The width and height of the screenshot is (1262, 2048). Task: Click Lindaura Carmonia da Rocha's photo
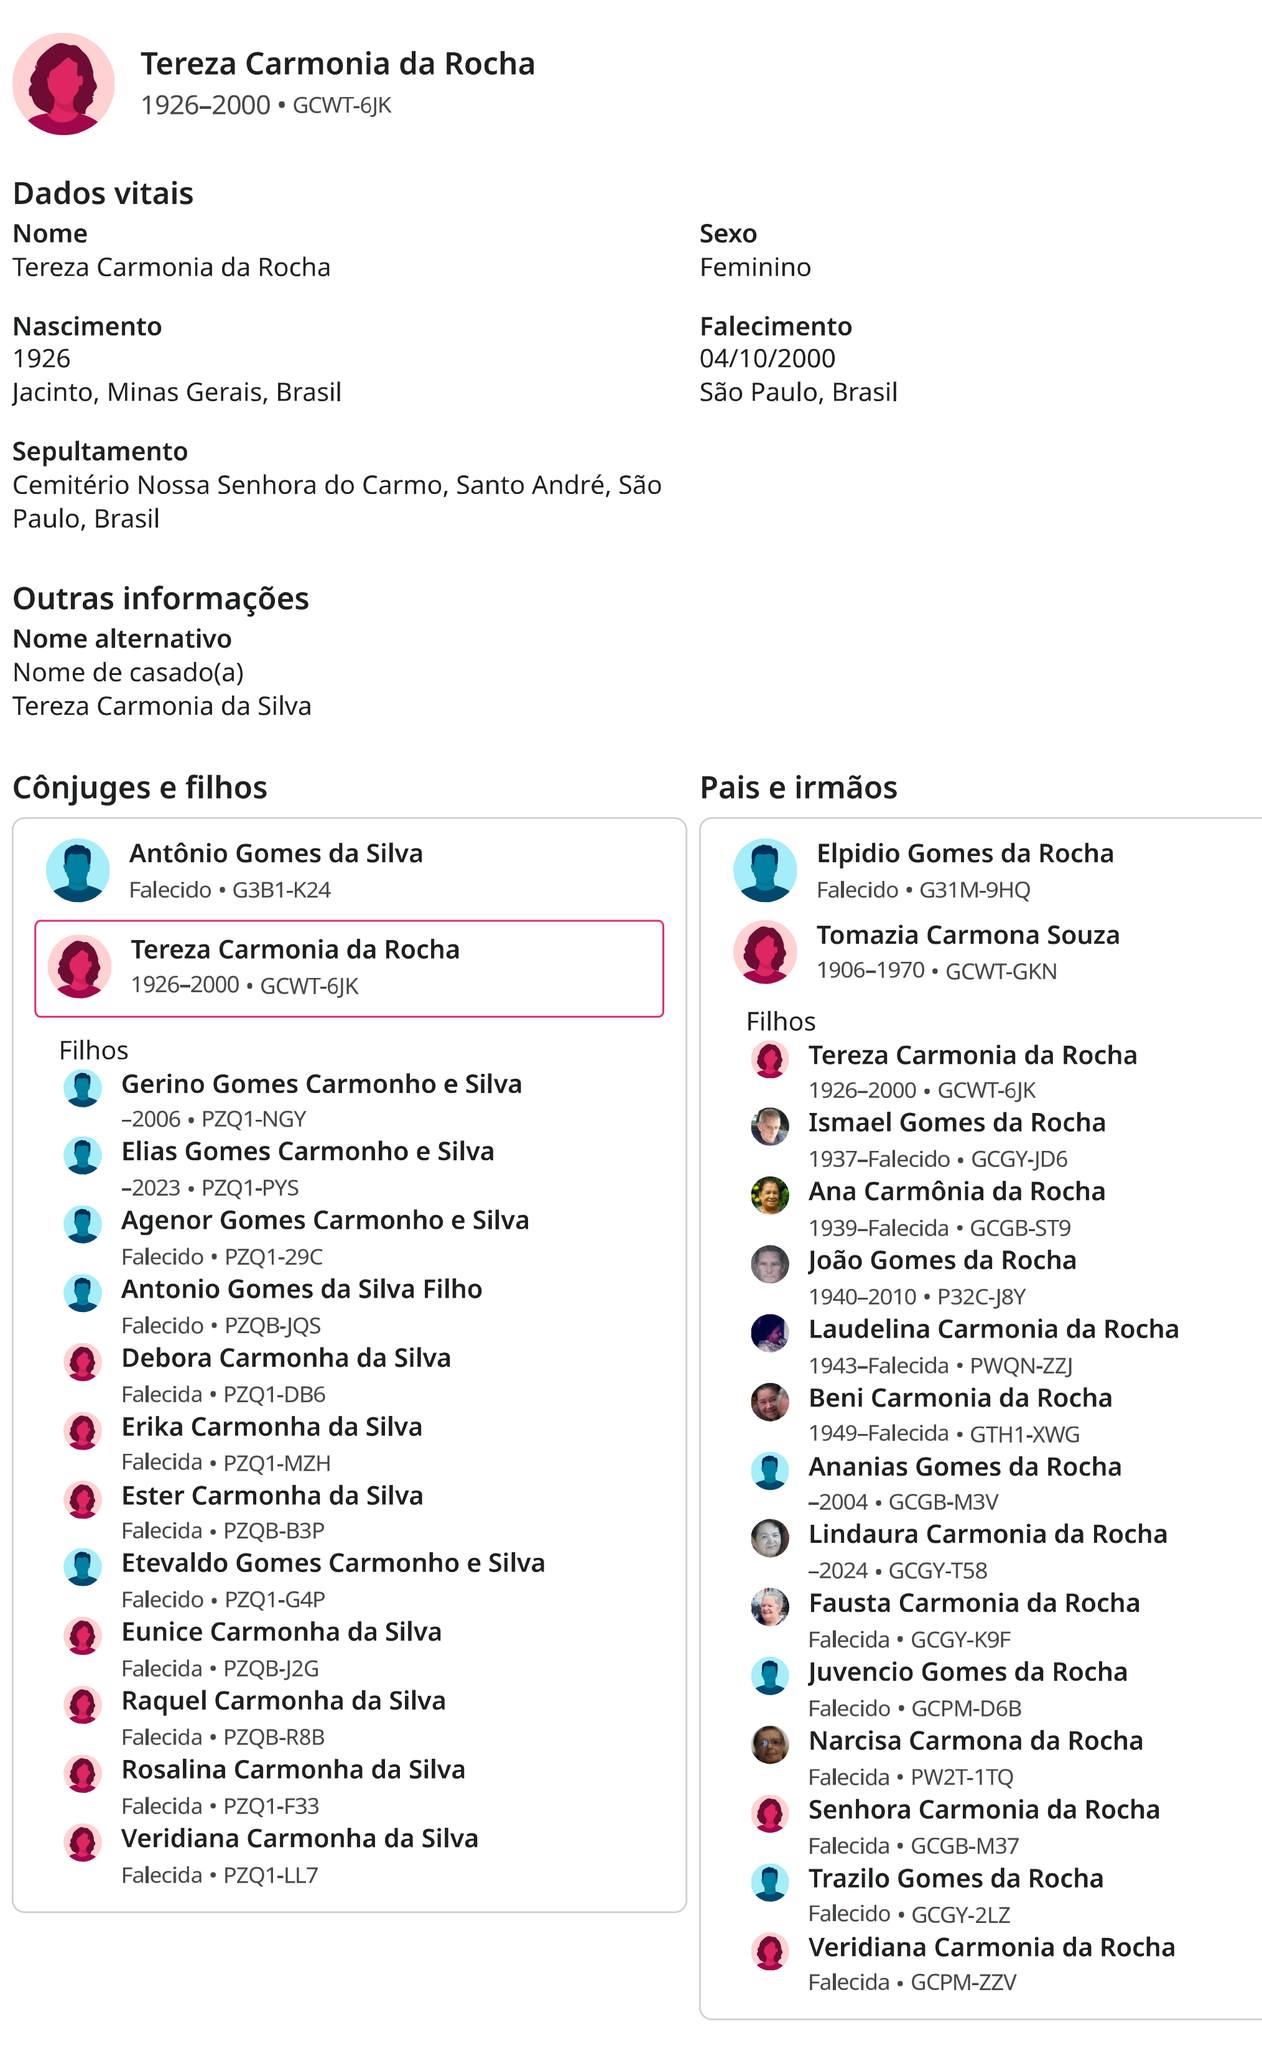[x=770, y=1538]
